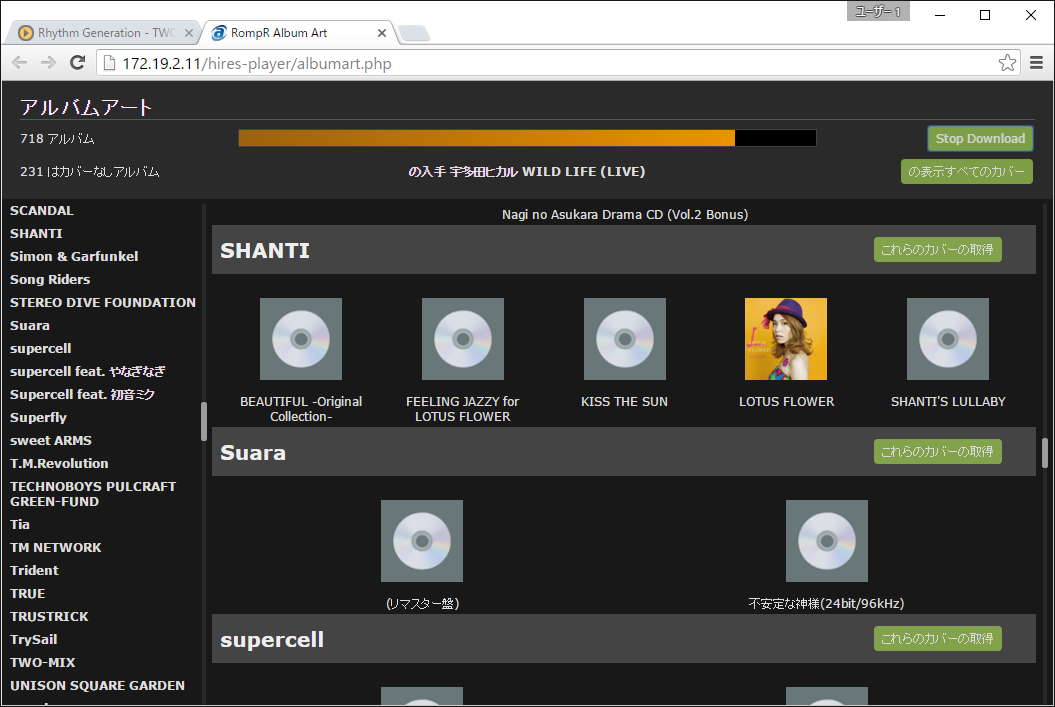Select TrySail in the artist sidebar
Screen dimensions: 1055x707
coord(34,640)
